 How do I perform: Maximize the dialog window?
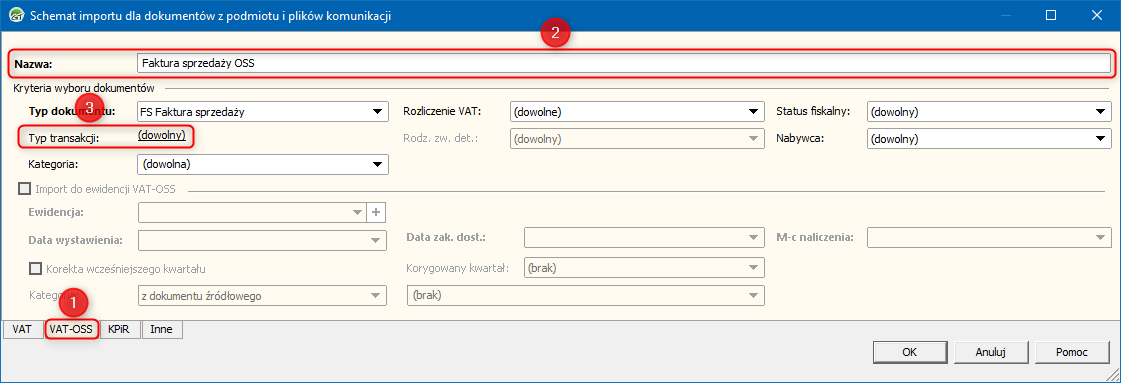click(x=1051, y=15)
